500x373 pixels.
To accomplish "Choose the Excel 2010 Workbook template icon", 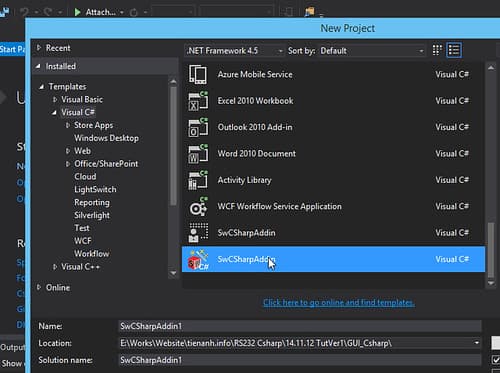I will tap(198, 101).
